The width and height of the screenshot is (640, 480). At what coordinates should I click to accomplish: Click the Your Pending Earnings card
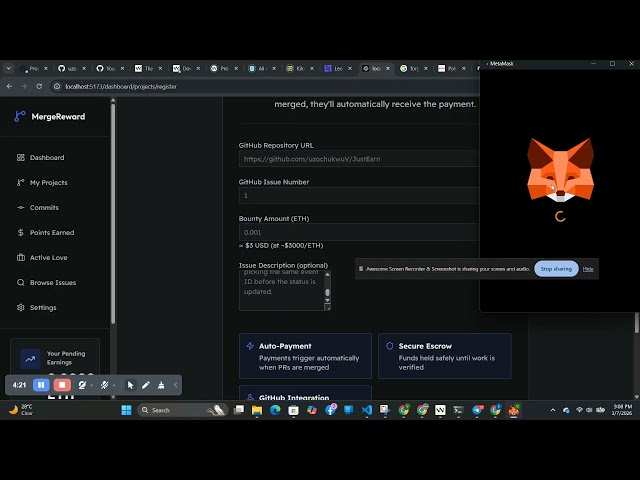pyautogui.click(x=55, y=358)
